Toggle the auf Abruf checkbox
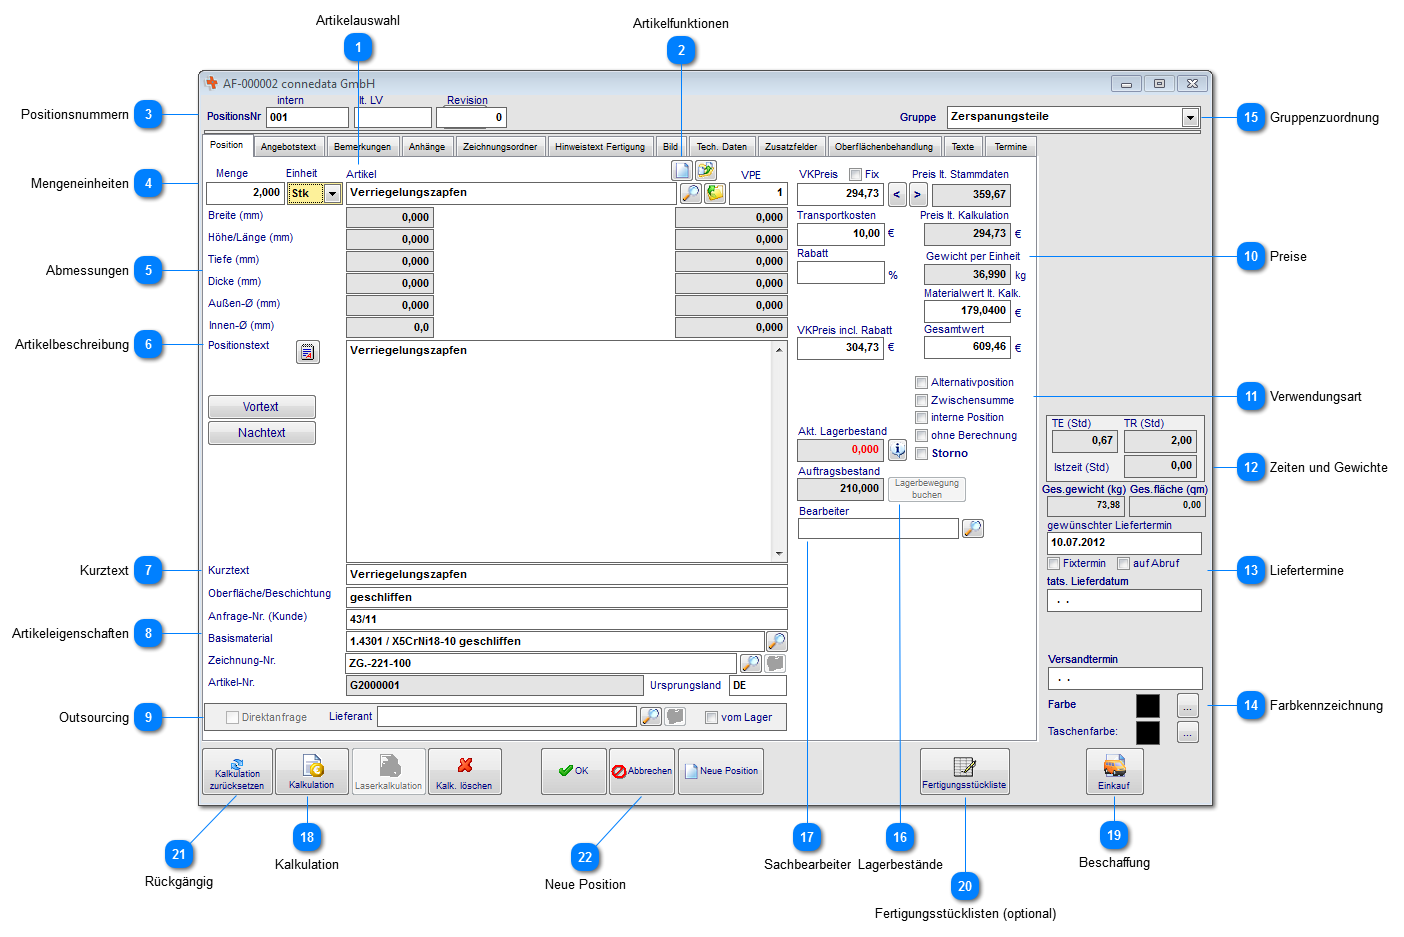 [x=1123, y=563]
